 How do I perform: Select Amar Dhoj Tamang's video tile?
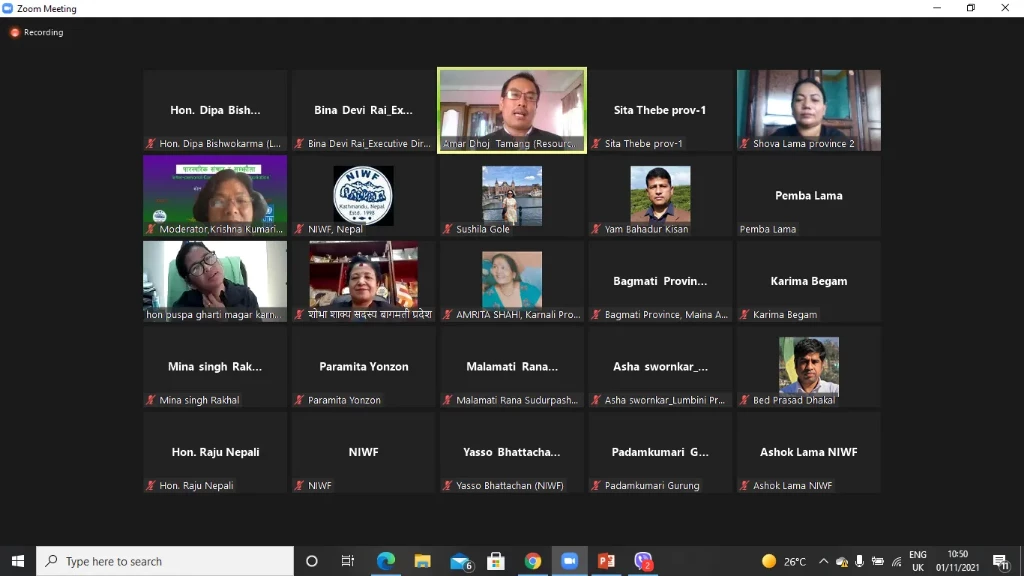512,110
